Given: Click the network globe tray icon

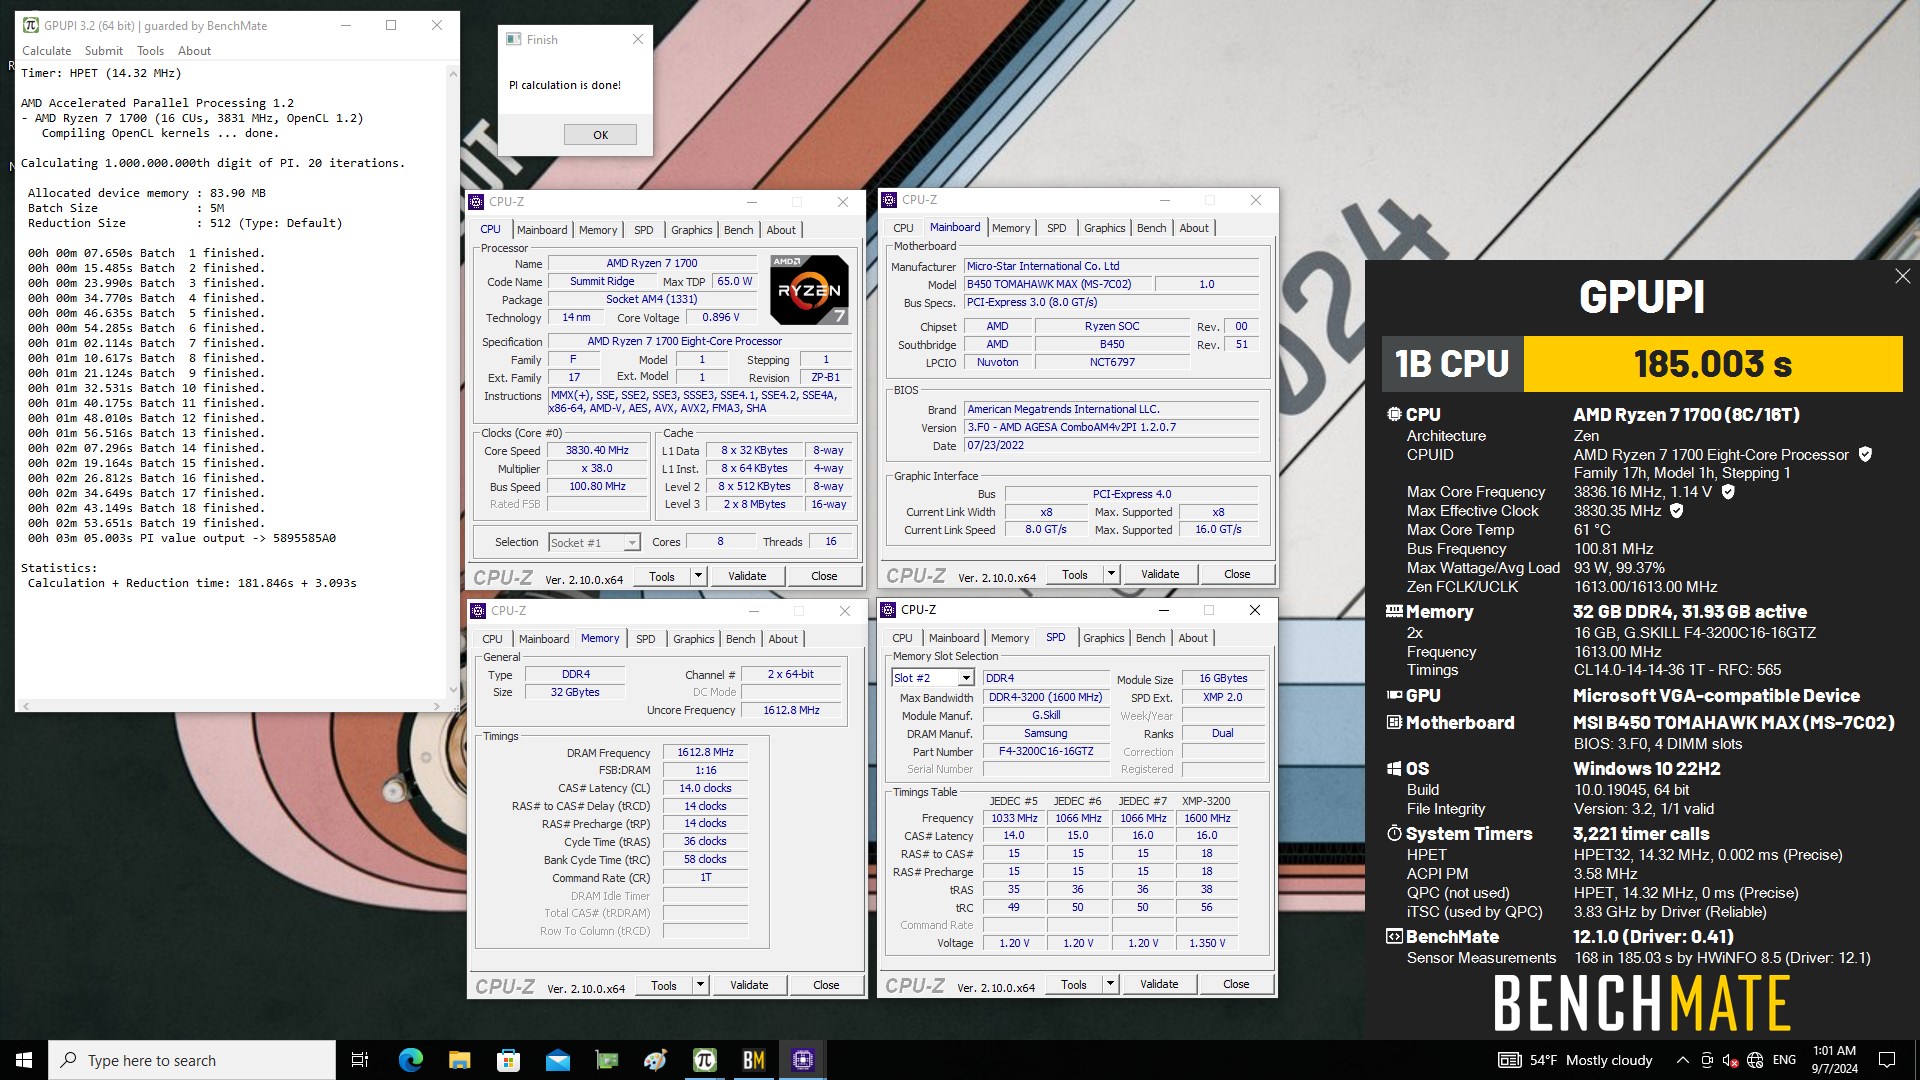Looking at the screenshot, I should [1755, 1060].
